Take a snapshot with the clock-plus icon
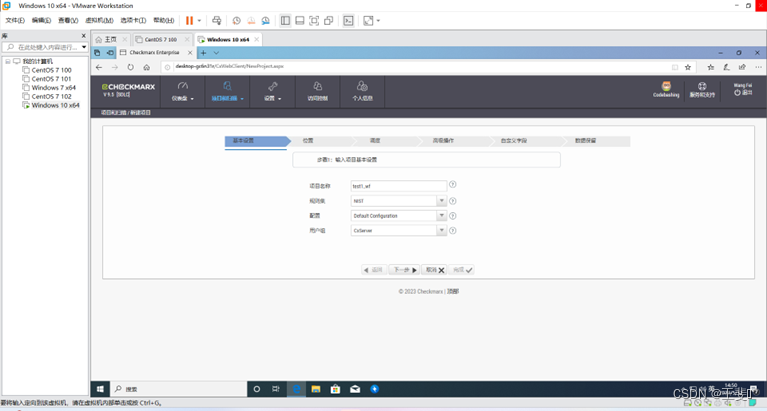Image resolution: width=767 pixels, height=411 pixels. [236, 21]
